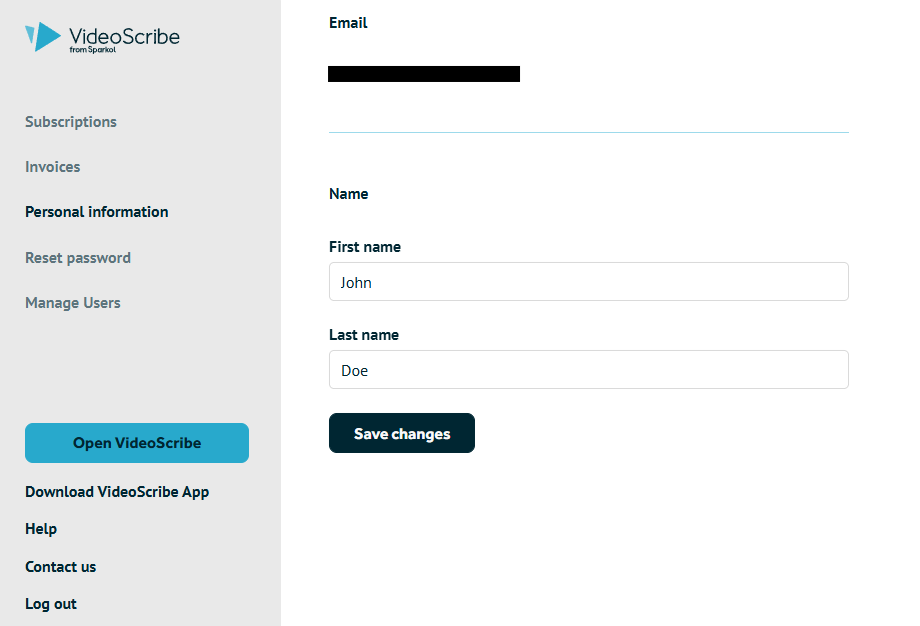
Task: Click the First name field label
Action: pos(365,247)
